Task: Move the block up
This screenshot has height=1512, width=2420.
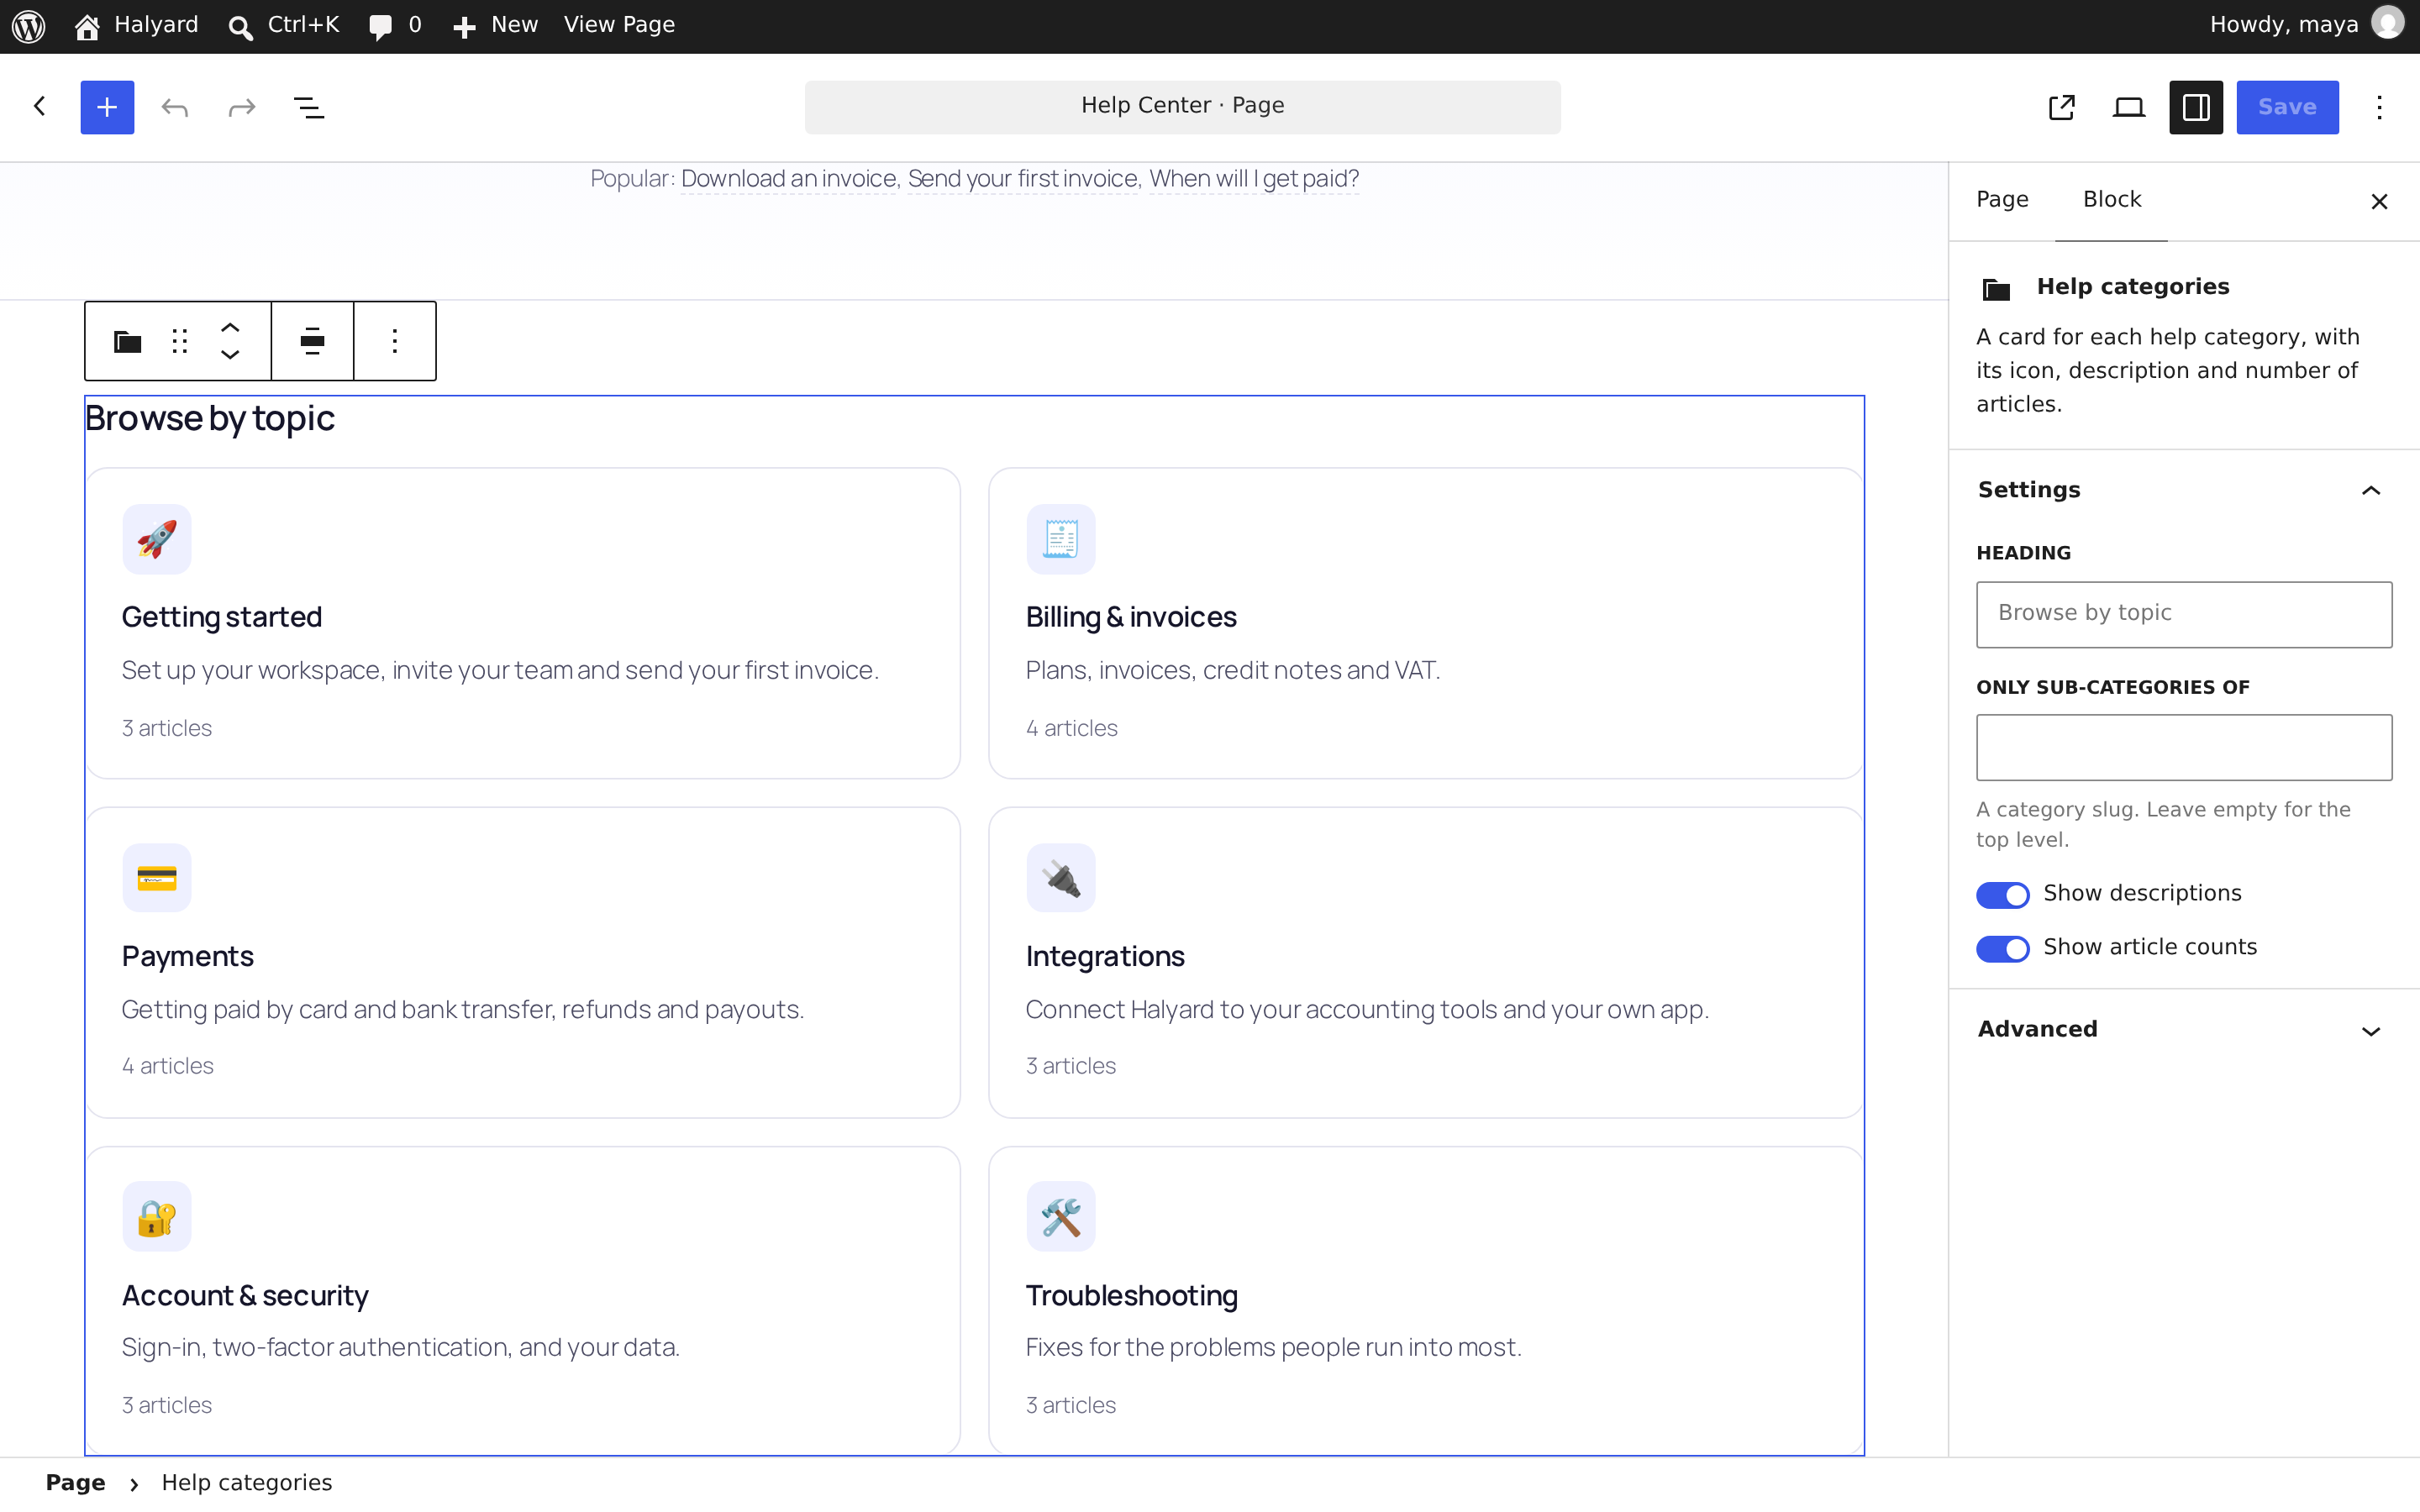Action: tap(230, 327)
